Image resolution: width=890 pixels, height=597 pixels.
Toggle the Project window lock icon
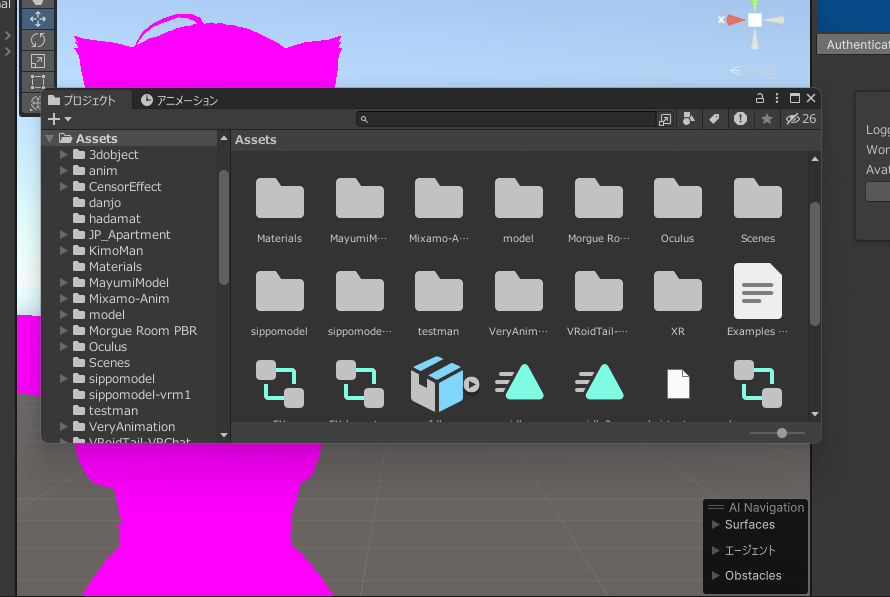pyautogui.click(x=760, y=98)
